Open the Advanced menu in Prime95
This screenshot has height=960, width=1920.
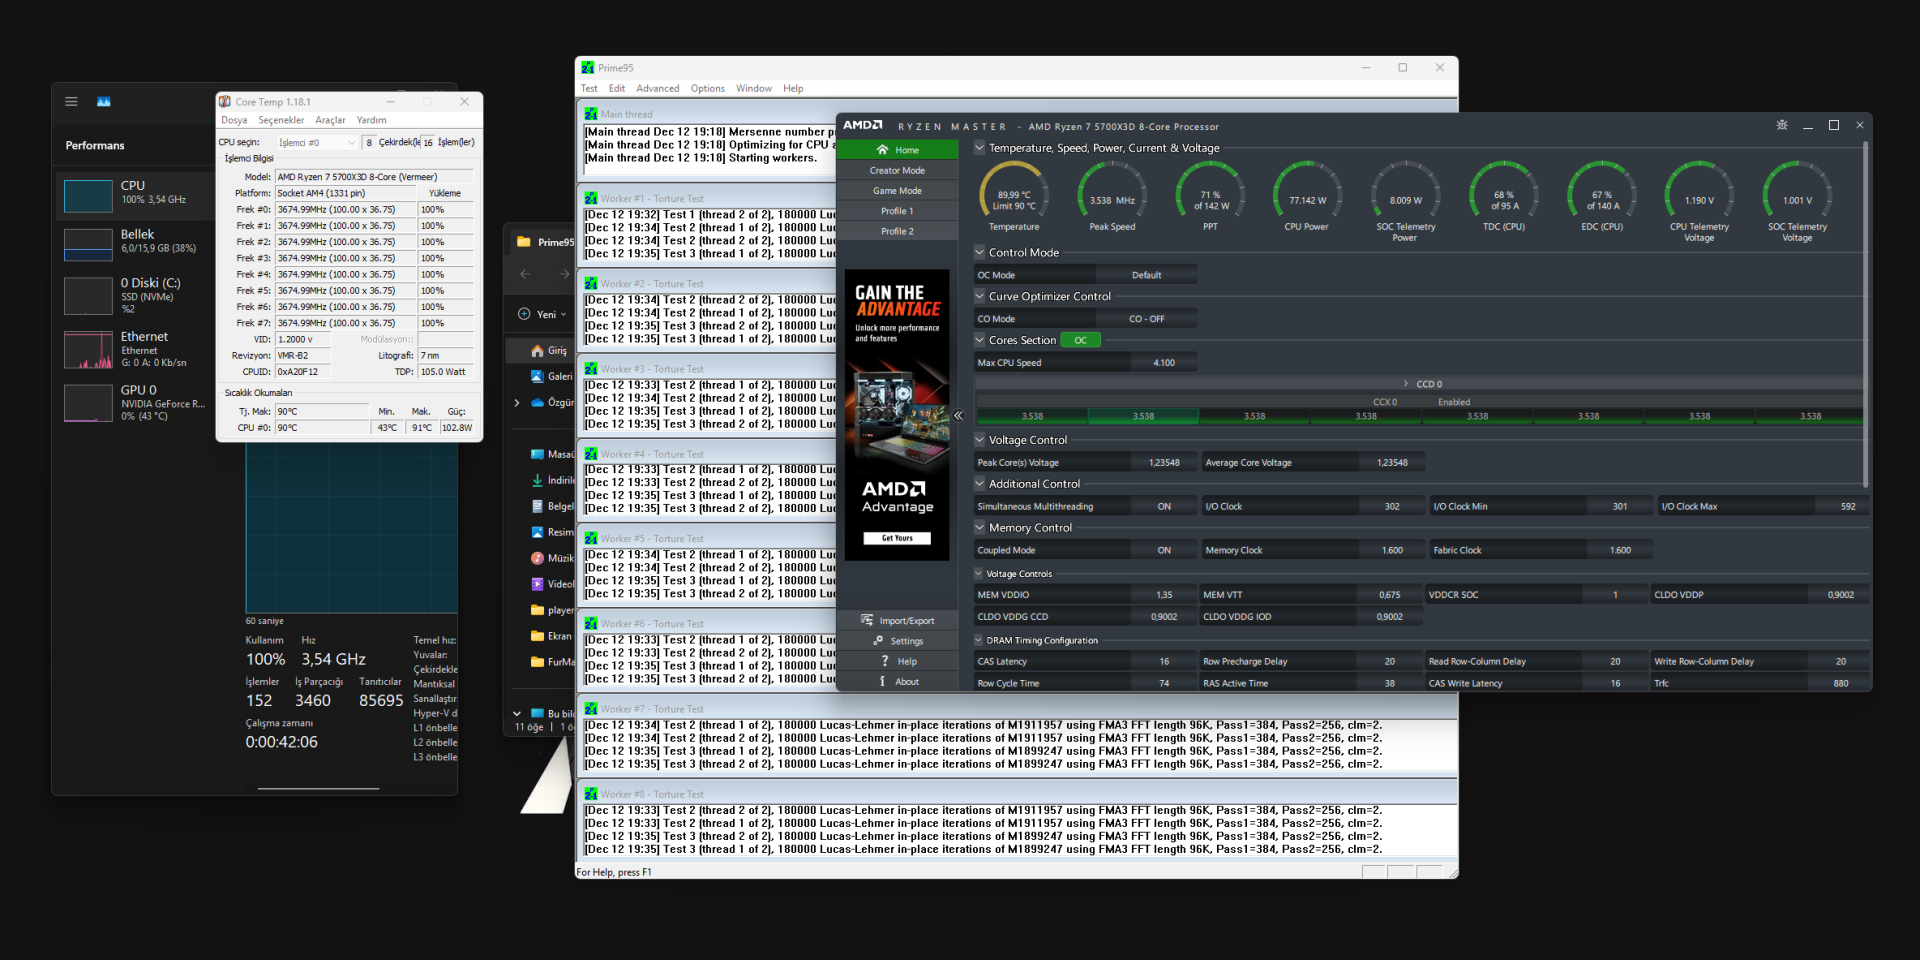point(657,88)
